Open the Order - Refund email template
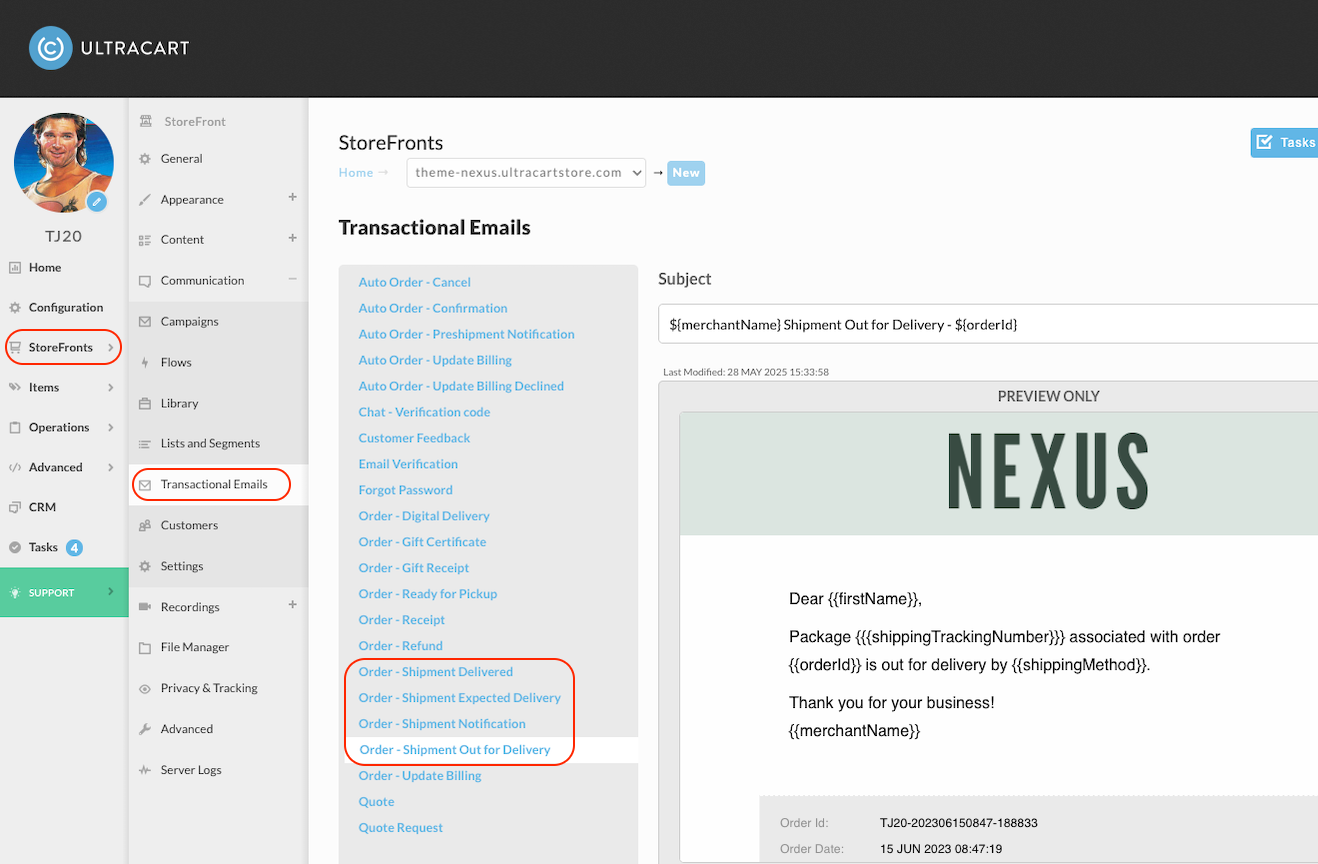 pyautogui.click(x=401, y=646)
